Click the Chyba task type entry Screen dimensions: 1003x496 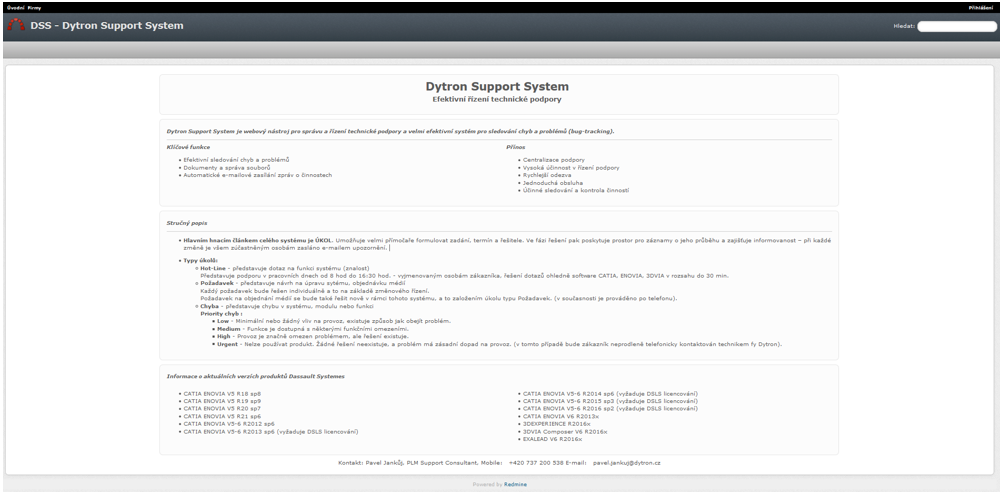tap(287, 306)
